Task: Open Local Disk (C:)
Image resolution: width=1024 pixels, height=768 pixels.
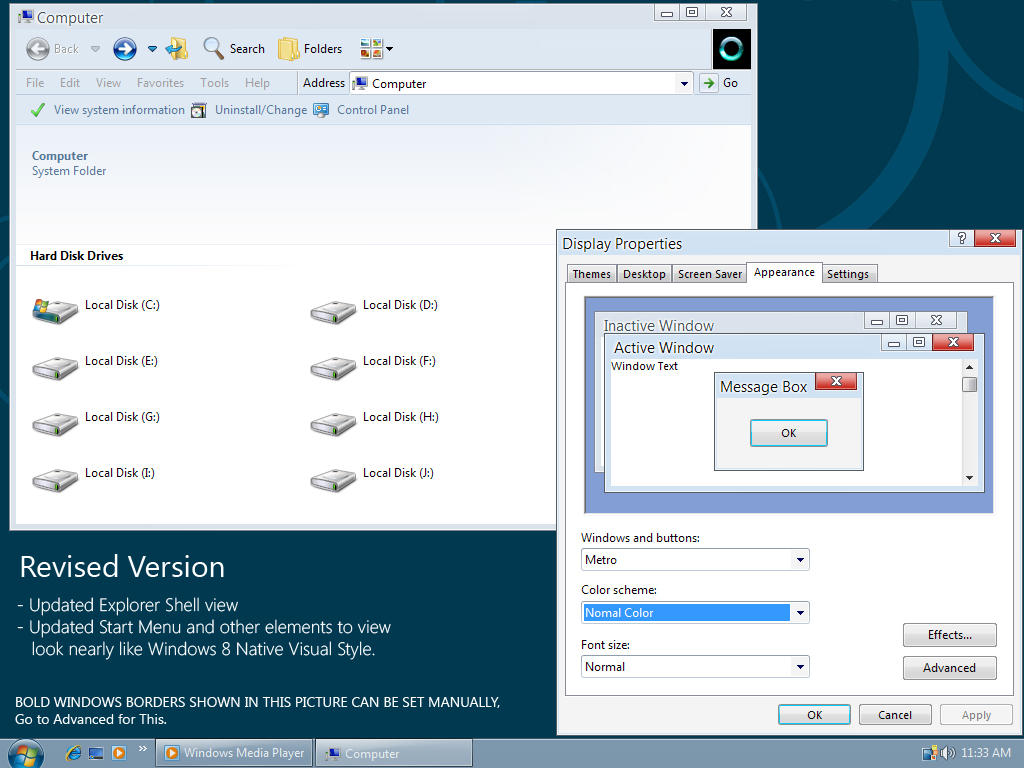Action: click(122, 305)
